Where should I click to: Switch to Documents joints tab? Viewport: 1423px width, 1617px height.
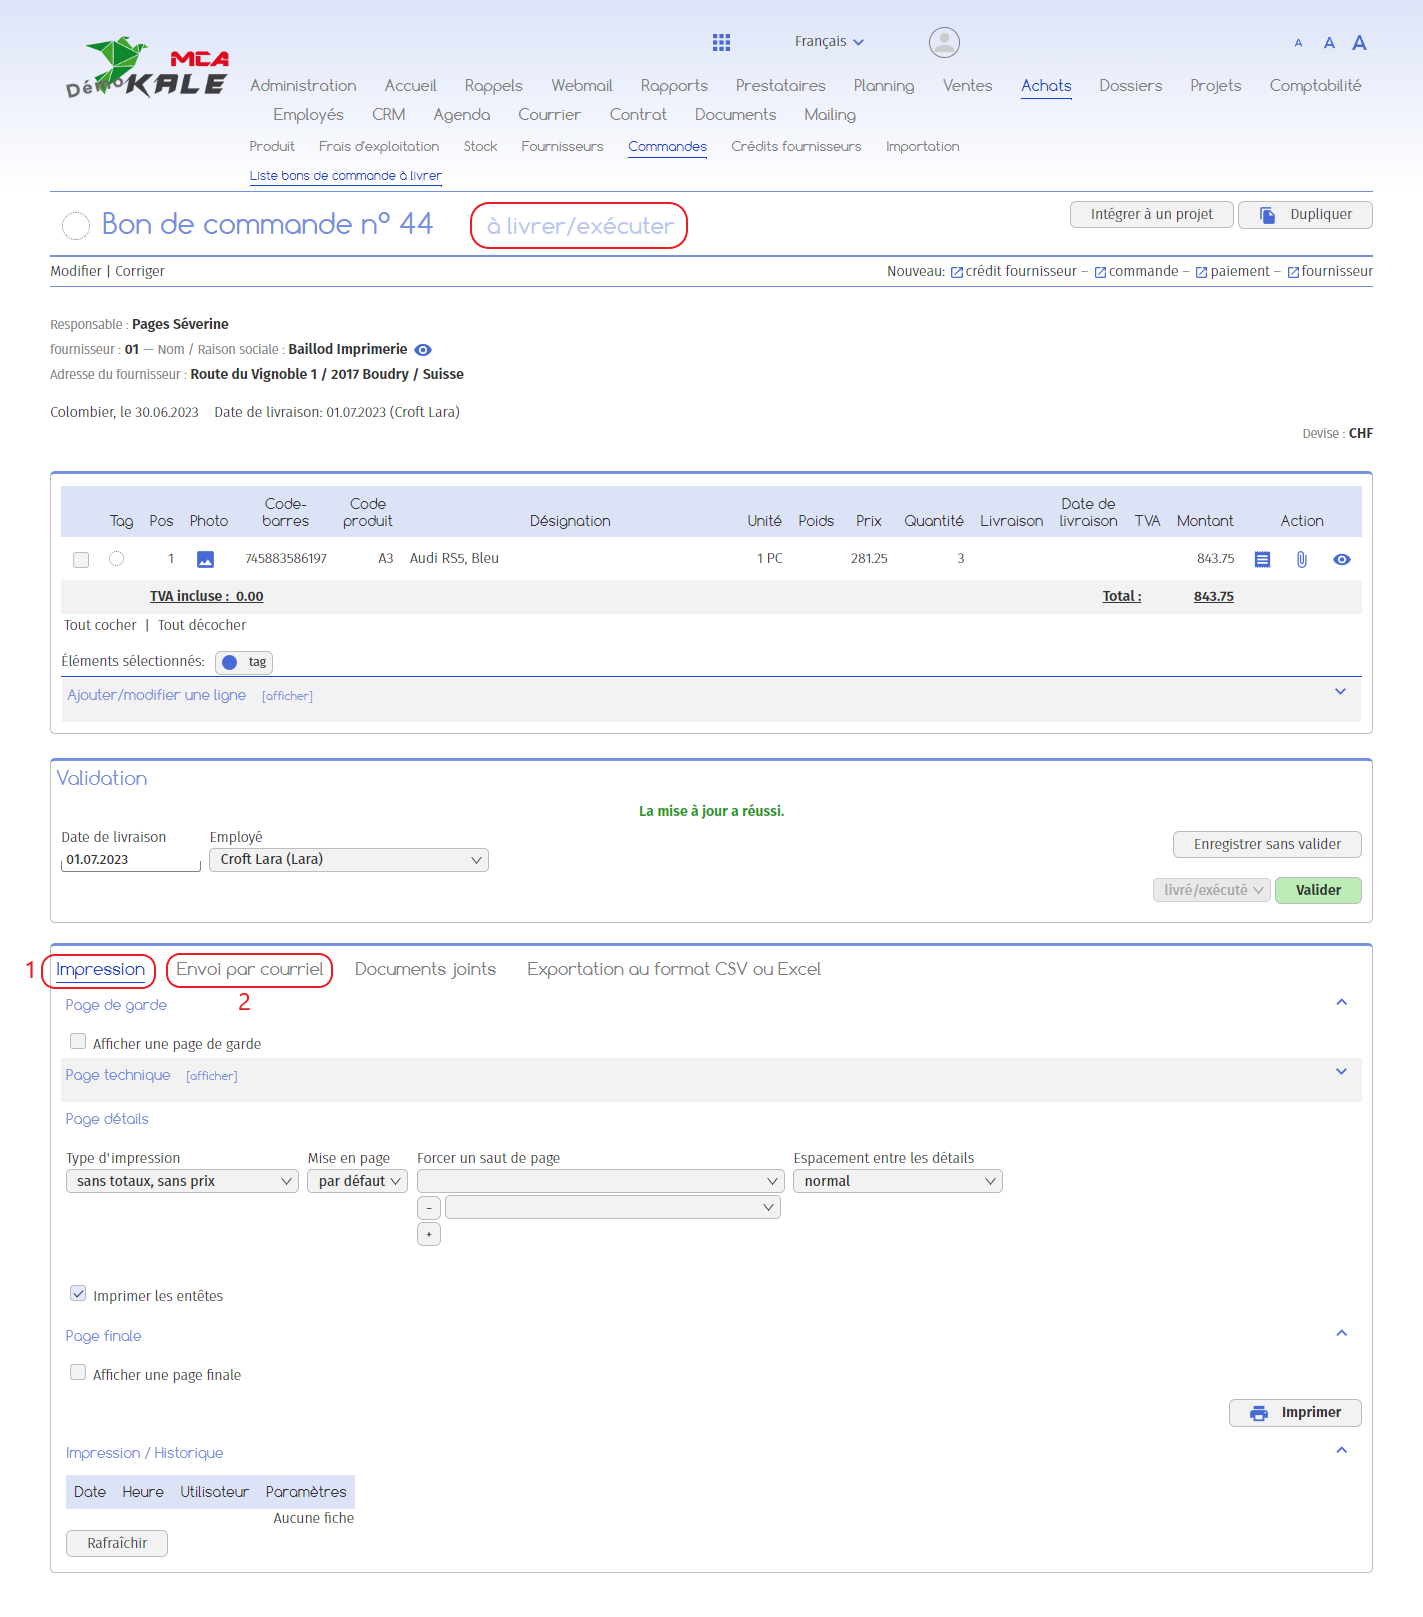pyautogui.click(x=425, y=970)
